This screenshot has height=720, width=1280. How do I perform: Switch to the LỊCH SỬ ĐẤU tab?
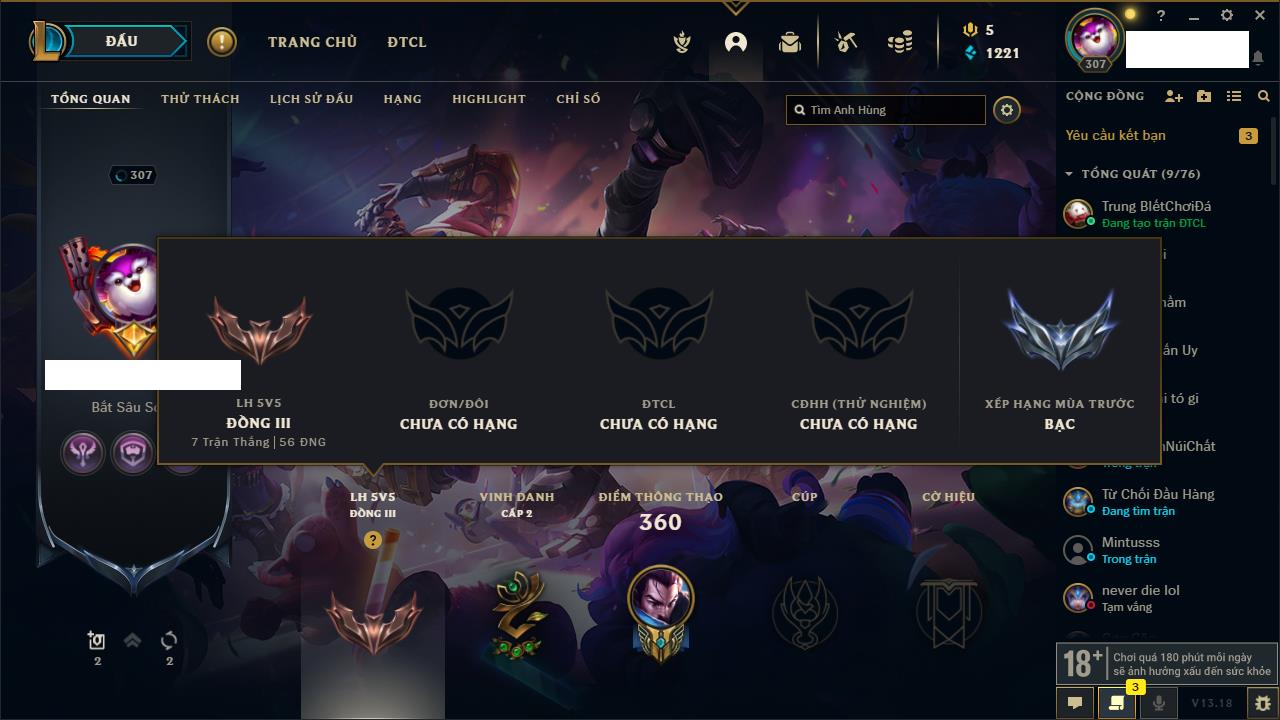tap(311, 99)
